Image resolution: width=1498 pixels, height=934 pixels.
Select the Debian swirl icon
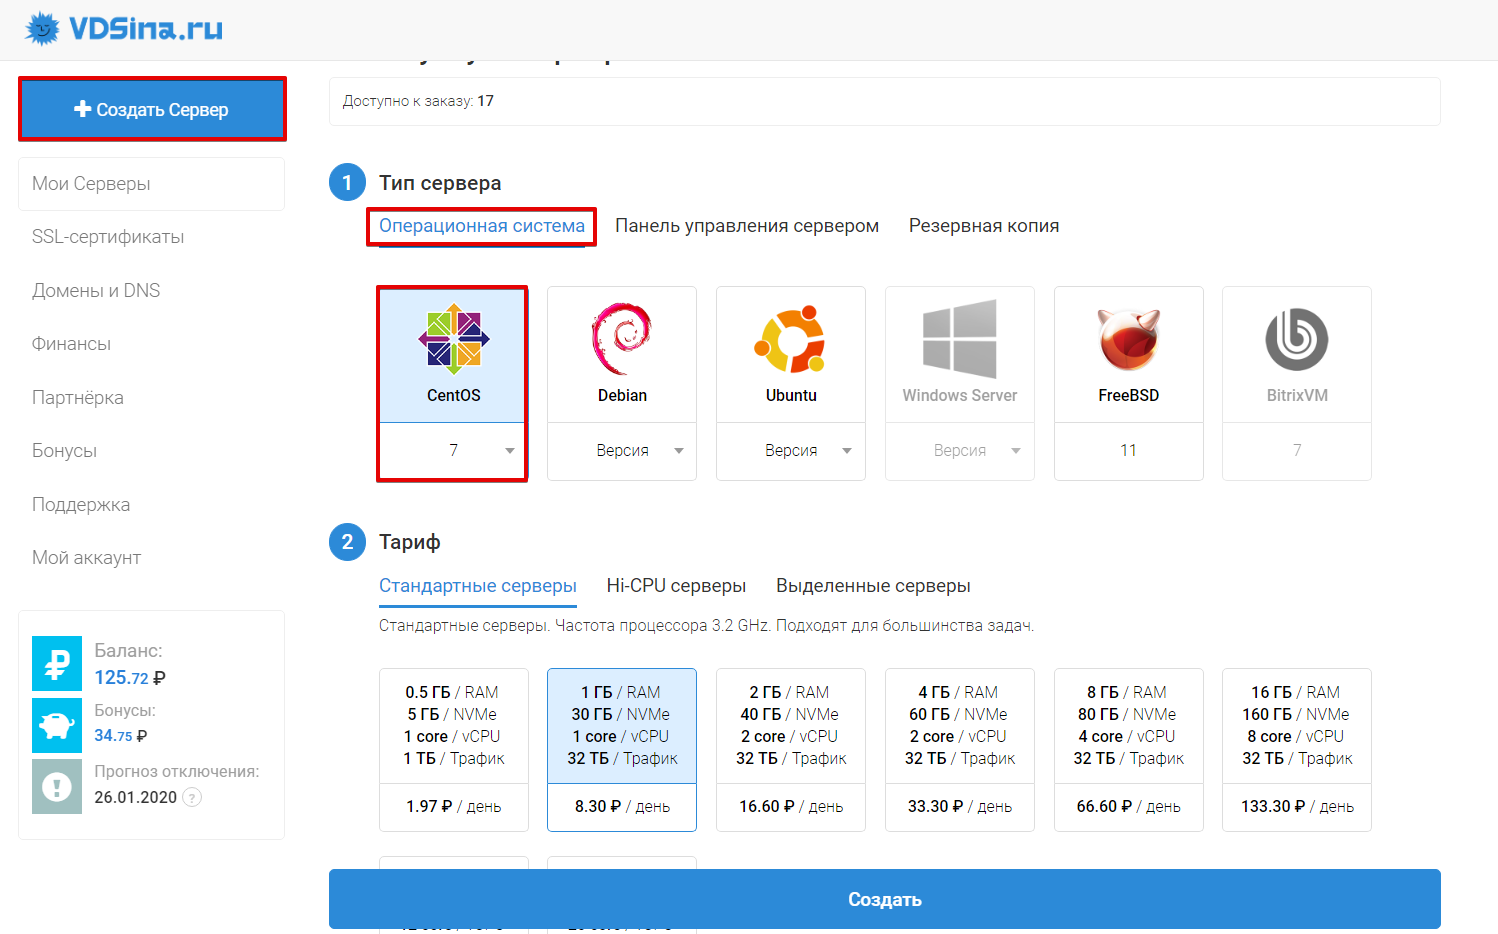(x=622, y=339)
